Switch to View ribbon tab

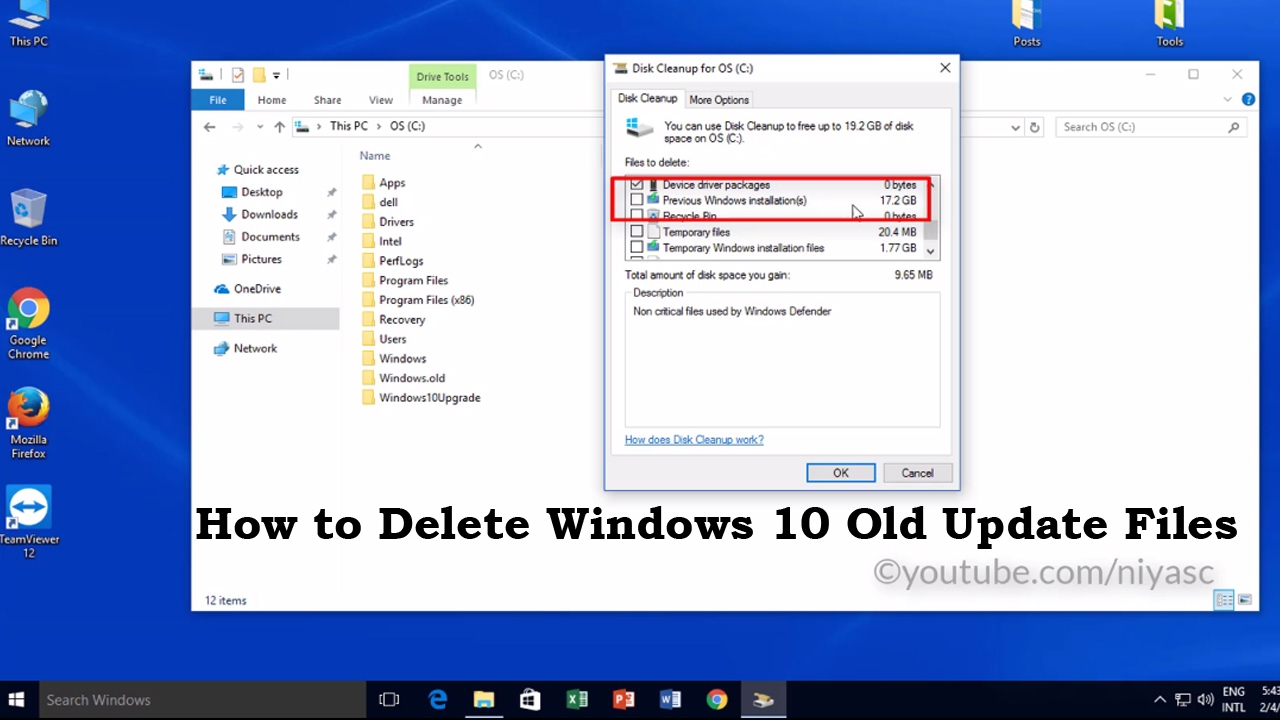(x=381, y=100)
